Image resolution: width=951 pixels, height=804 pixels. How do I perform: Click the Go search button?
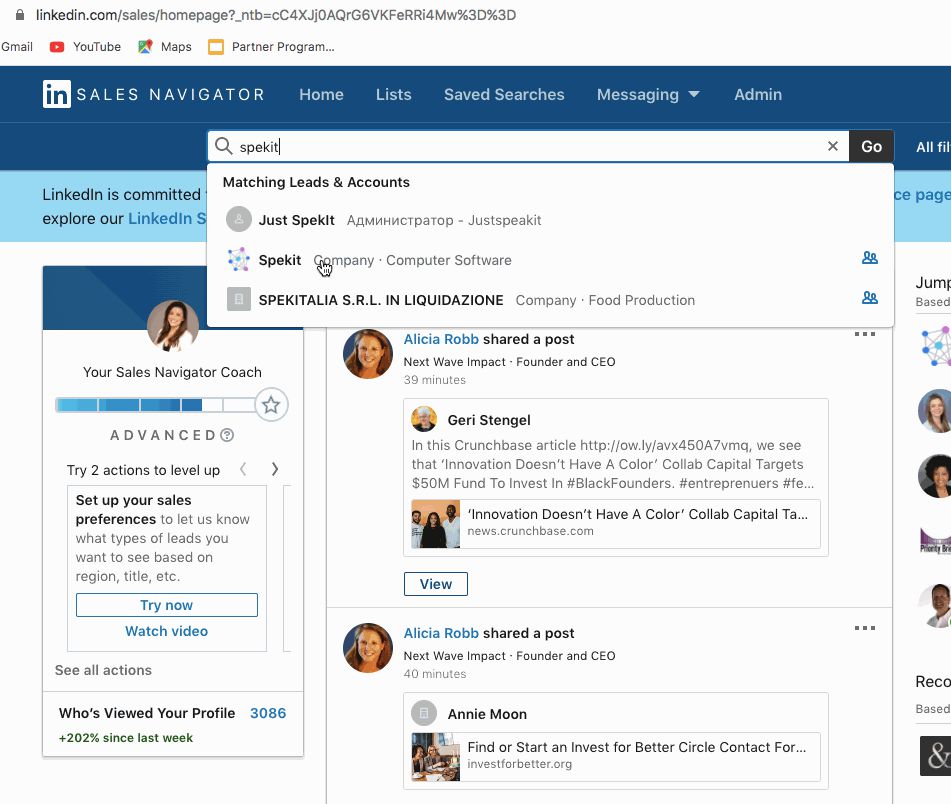point(872,146)
